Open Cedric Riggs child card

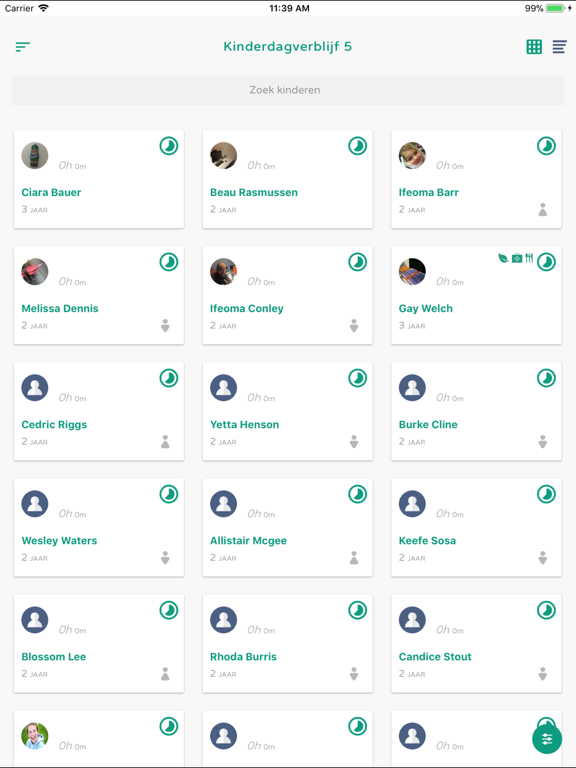[x=99, y=411]
